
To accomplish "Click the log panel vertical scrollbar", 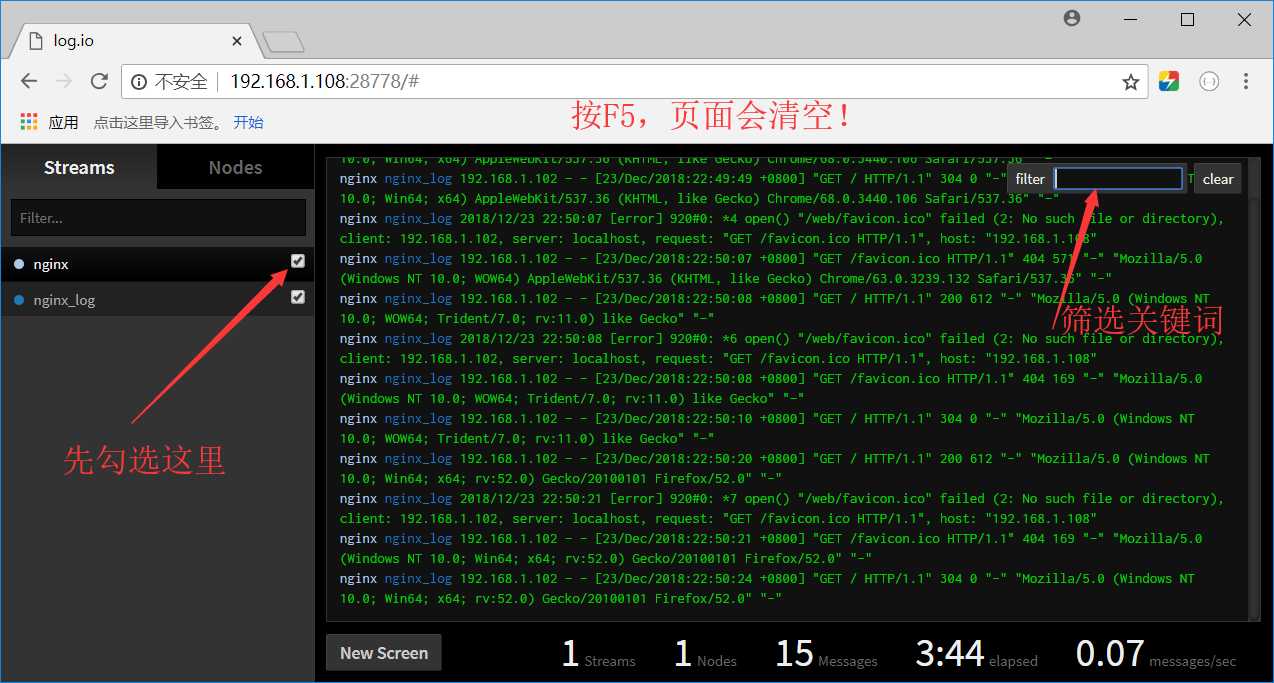I will (x=1255, y=388).
